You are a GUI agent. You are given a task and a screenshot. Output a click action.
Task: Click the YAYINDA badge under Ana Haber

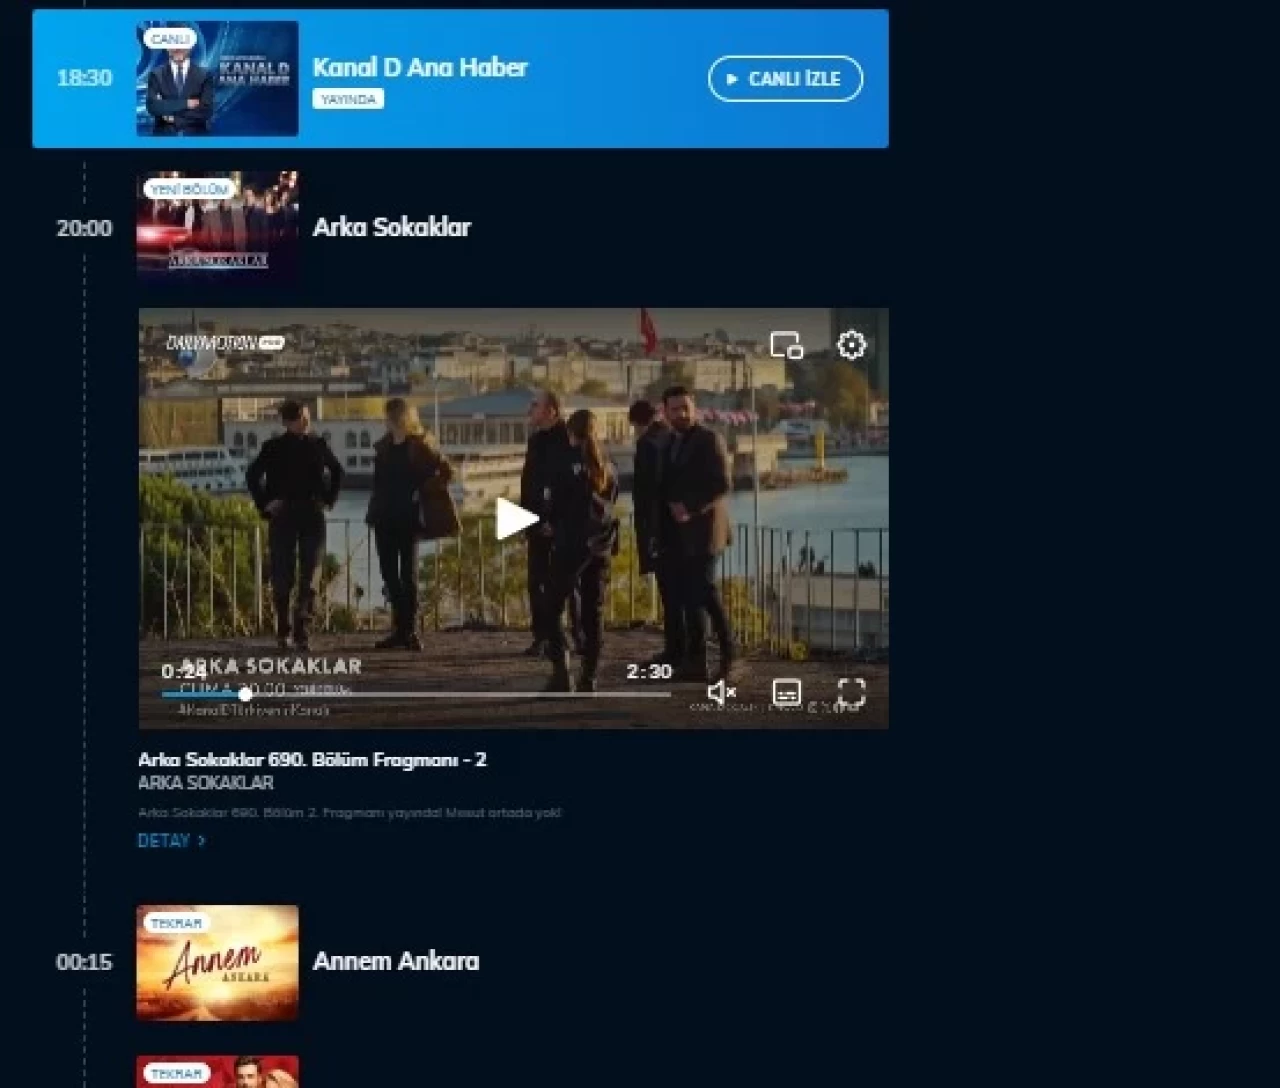pos(348,99)
